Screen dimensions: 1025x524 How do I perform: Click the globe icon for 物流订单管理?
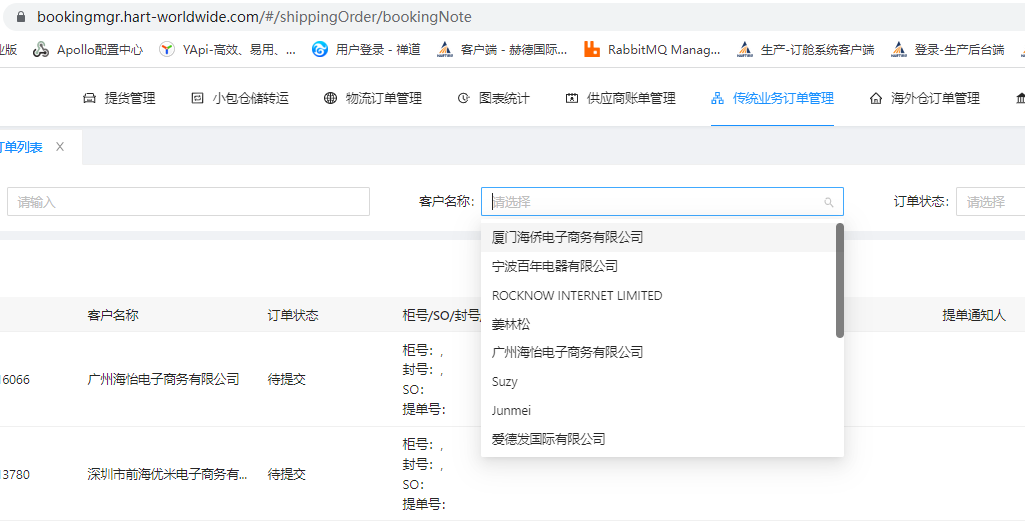pyautogui.click(x=330, y=98)
